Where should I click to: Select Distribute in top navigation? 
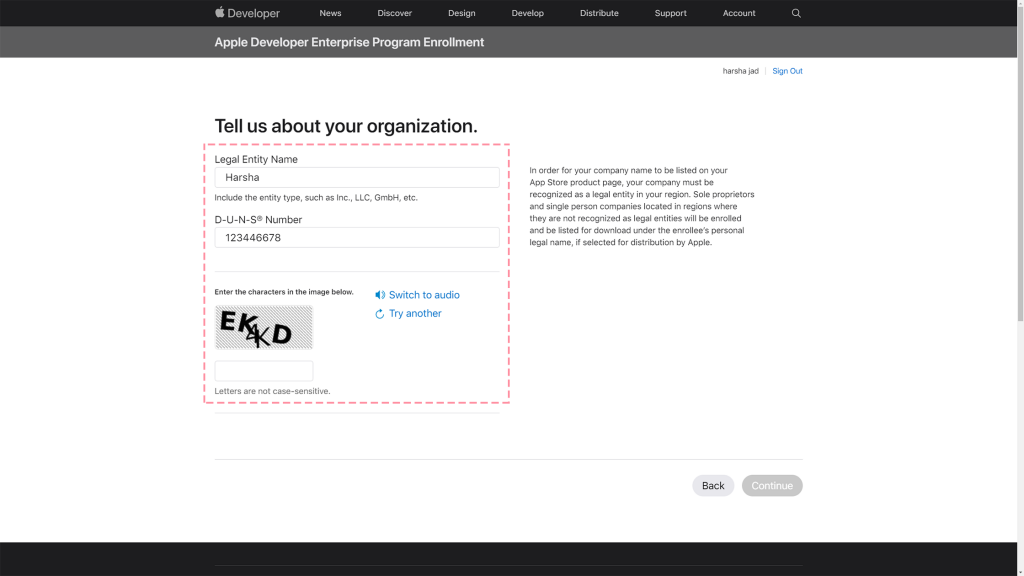[599, 13]
